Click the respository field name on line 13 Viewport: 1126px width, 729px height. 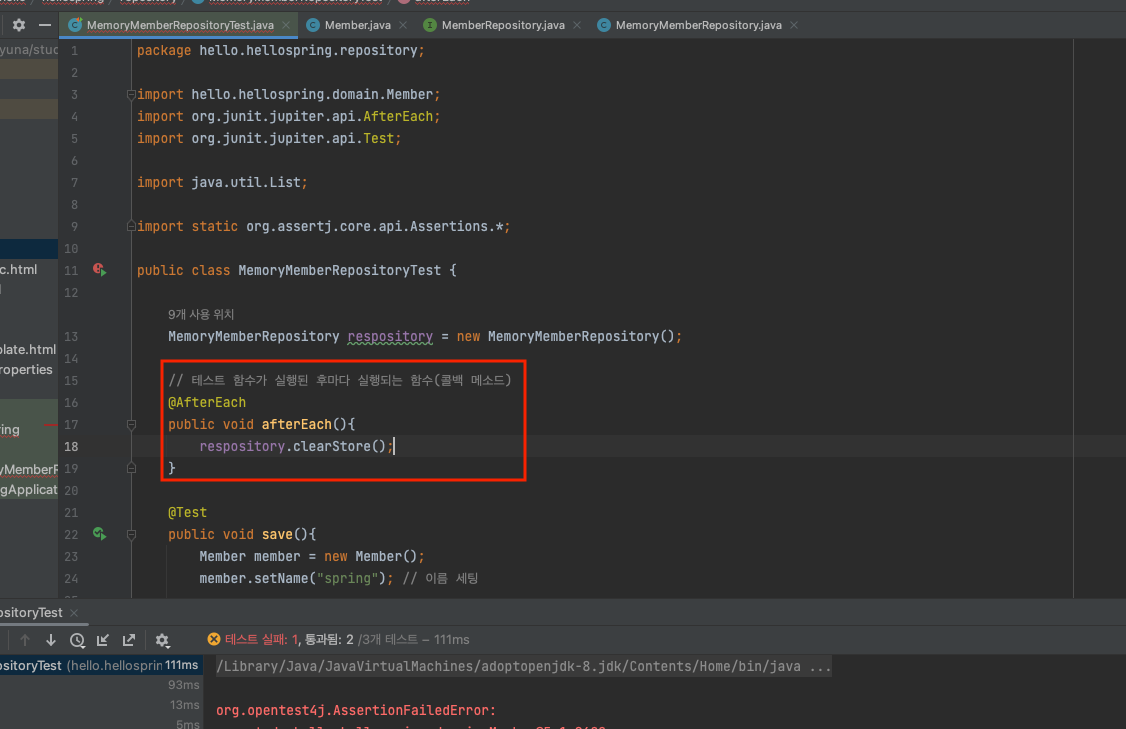pos(390,336)
